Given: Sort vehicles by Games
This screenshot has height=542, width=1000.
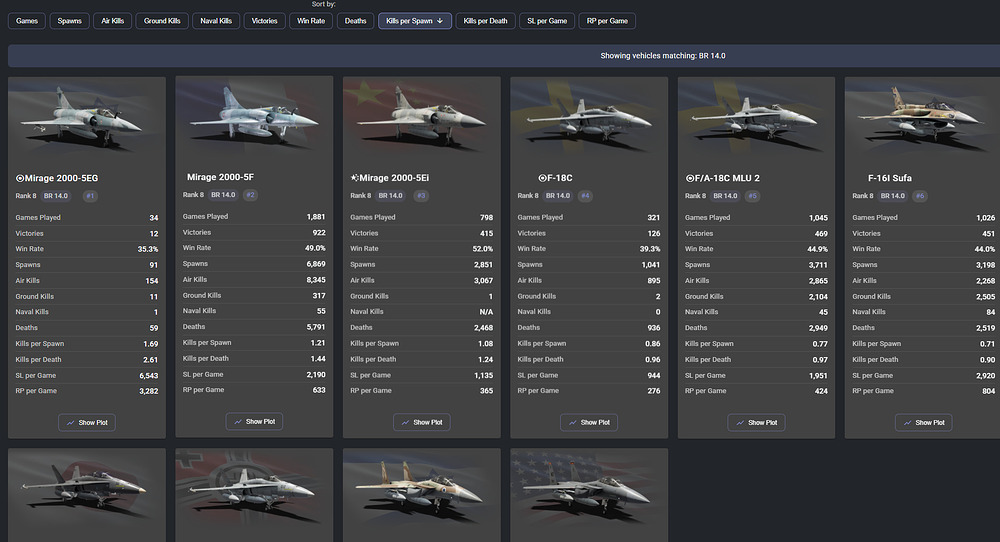Looking at the screenshot, I should (x=27, y=21).
